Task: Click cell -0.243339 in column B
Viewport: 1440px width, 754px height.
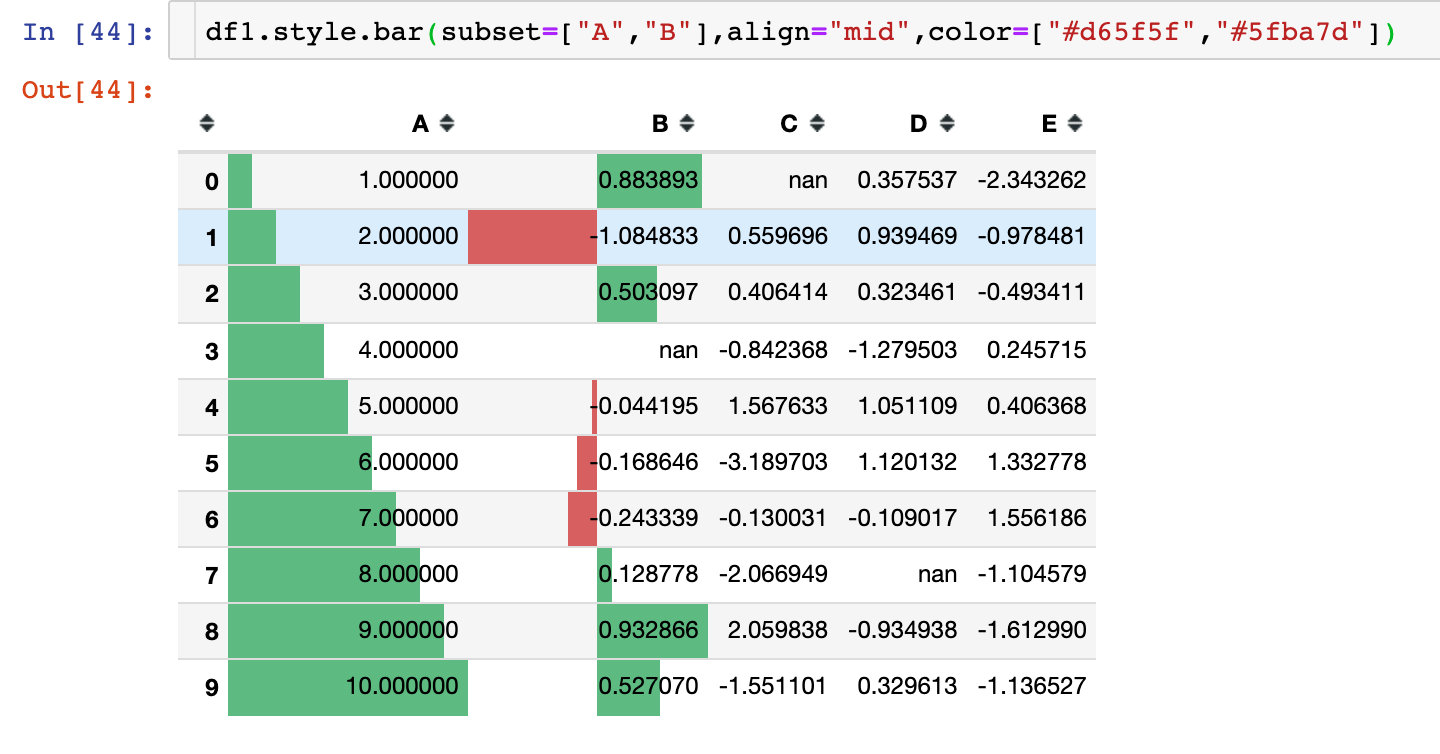Action: click(x=644, y=517)
